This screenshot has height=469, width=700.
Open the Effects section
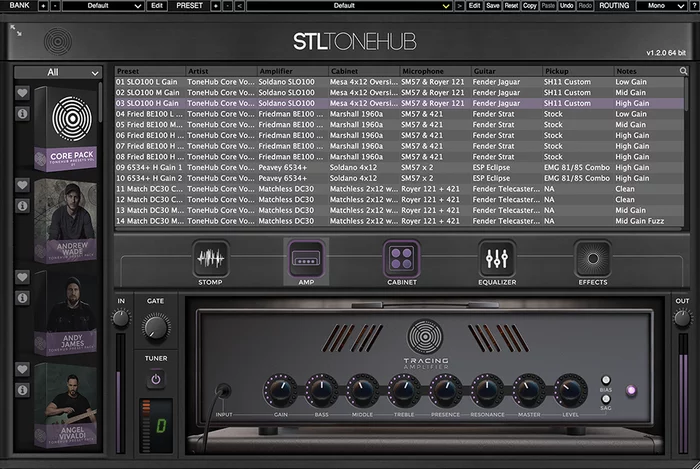(x=593, y=259)
